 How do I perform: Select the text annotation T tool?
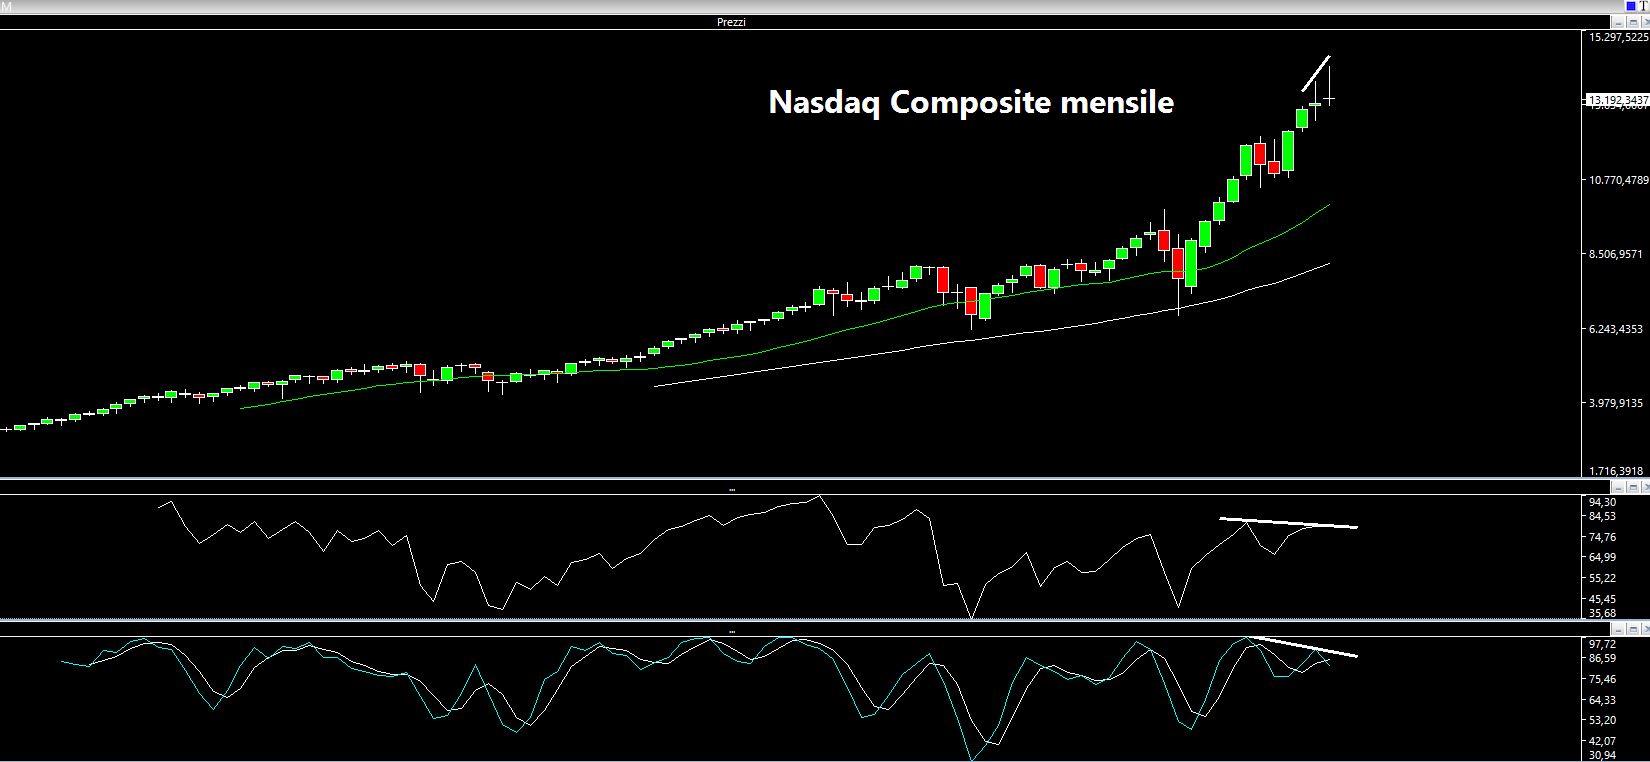(x=1643, y=6)
